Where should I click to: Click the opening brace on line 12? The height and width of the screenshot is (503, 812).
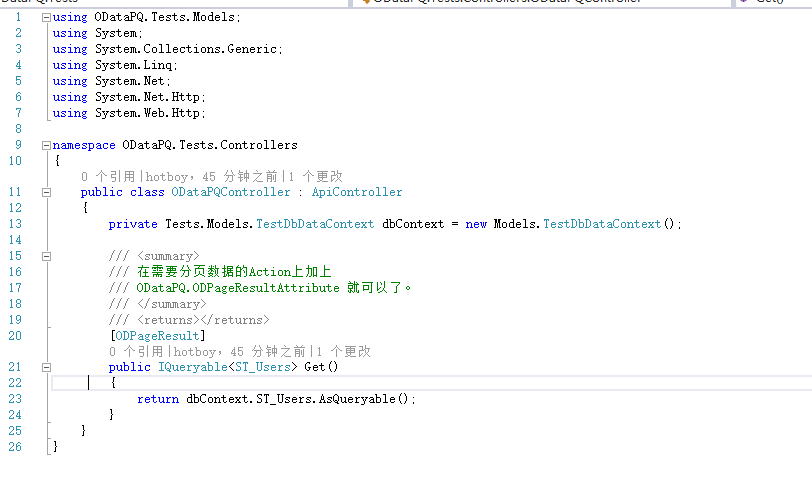point(85,208)
